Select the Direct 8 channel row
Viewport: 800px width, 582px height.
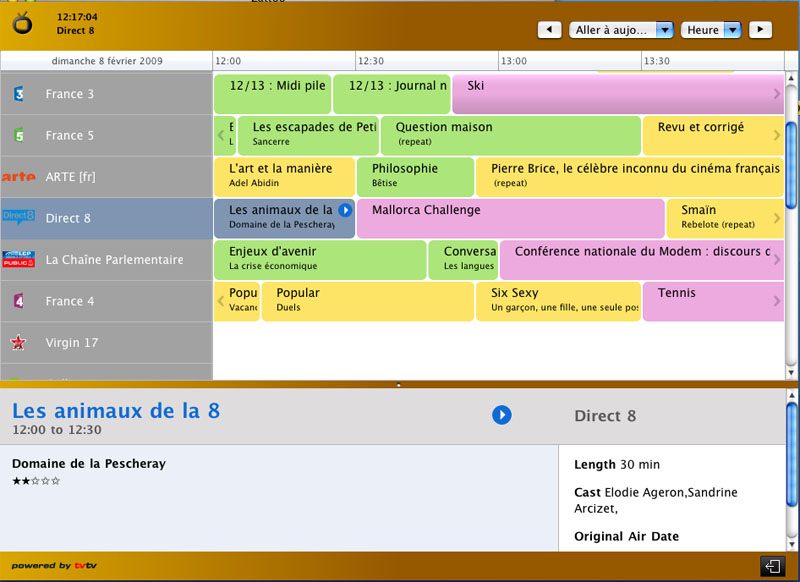point(107,218)
